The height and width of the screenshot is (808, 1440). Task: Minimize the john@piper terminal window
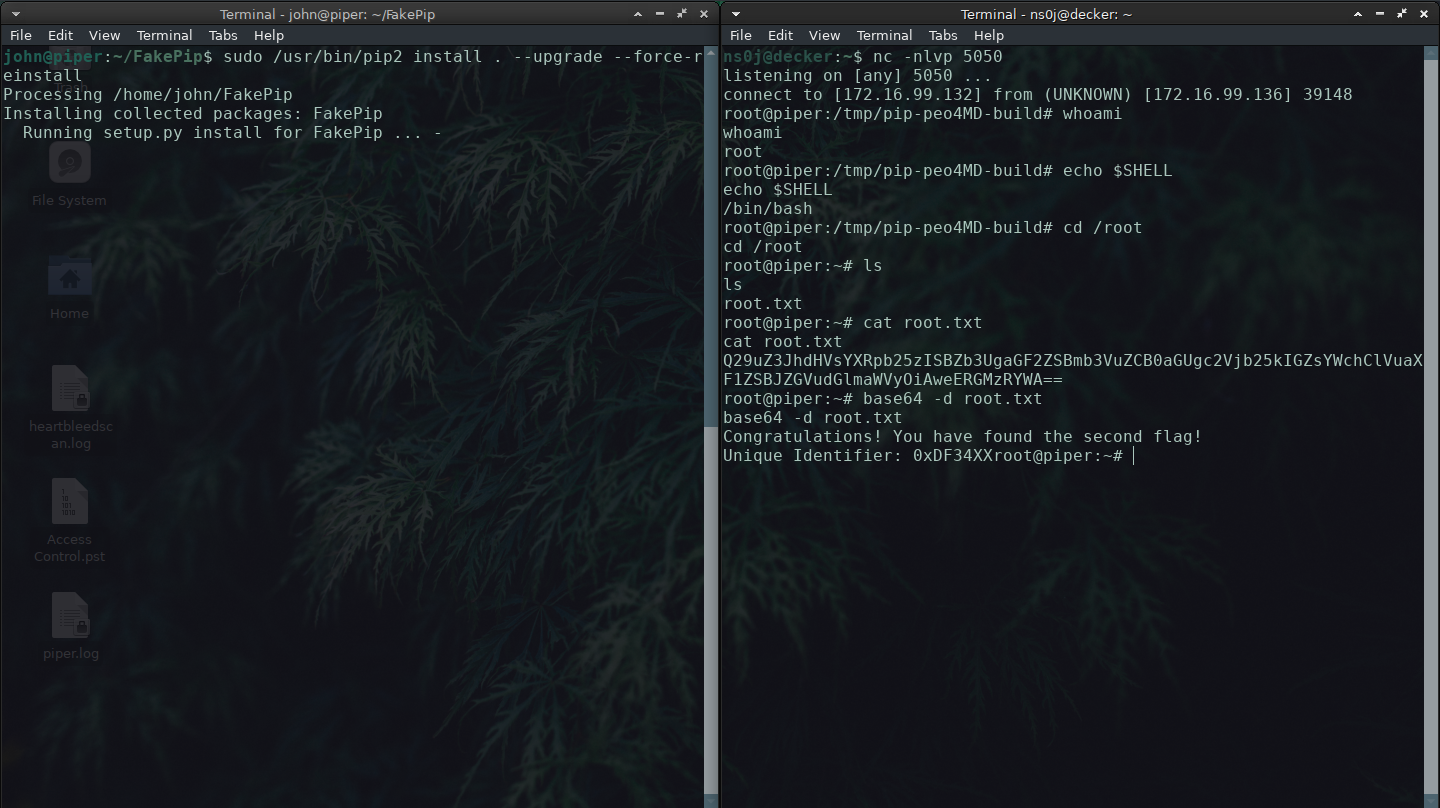click(661, 14)
